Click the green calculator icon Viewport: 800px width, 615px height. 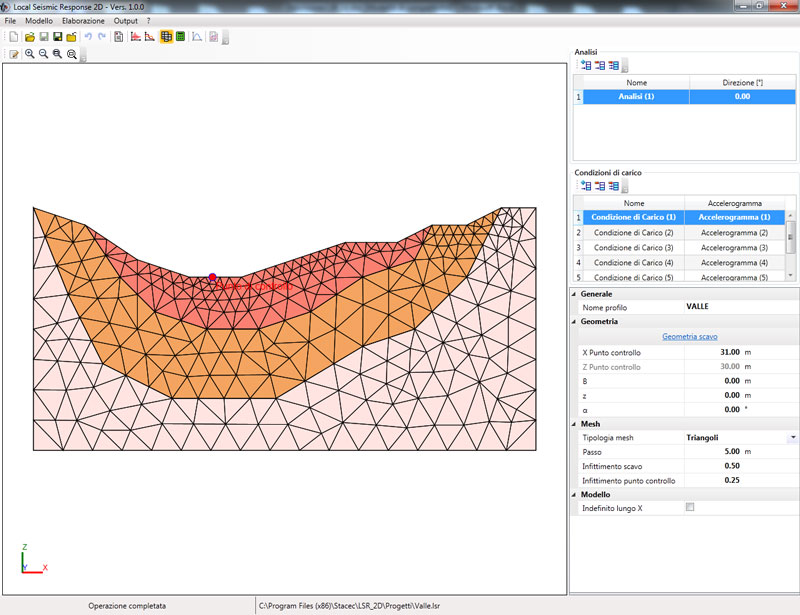tap(180, 37)
